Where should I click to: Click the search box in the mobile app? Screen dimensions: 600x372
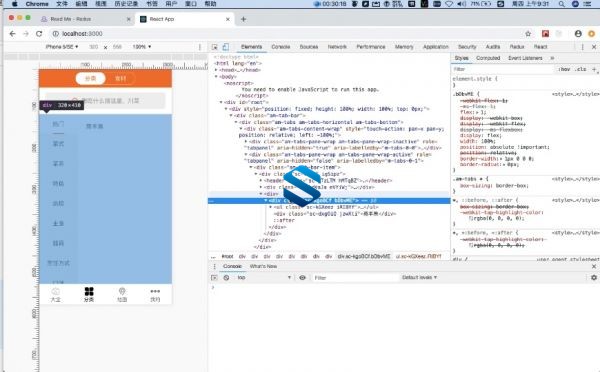(x=106, y=101)
